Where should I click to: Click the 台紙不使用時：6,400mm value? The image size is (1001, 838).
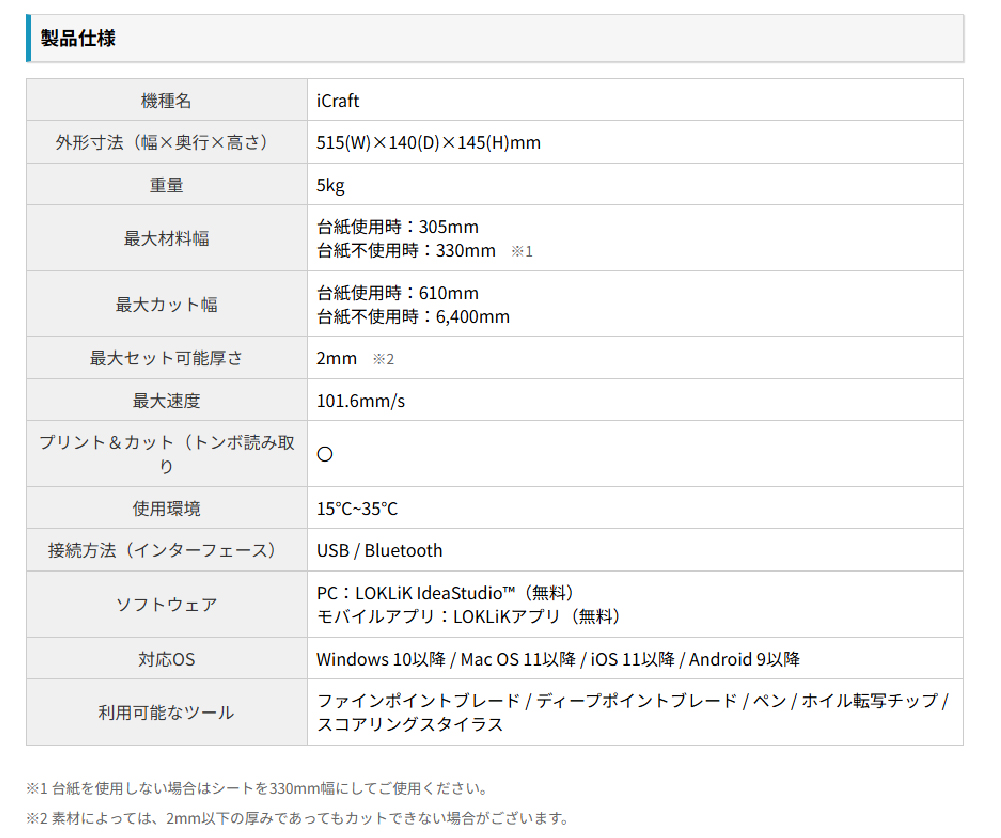[x=413, y=317]
